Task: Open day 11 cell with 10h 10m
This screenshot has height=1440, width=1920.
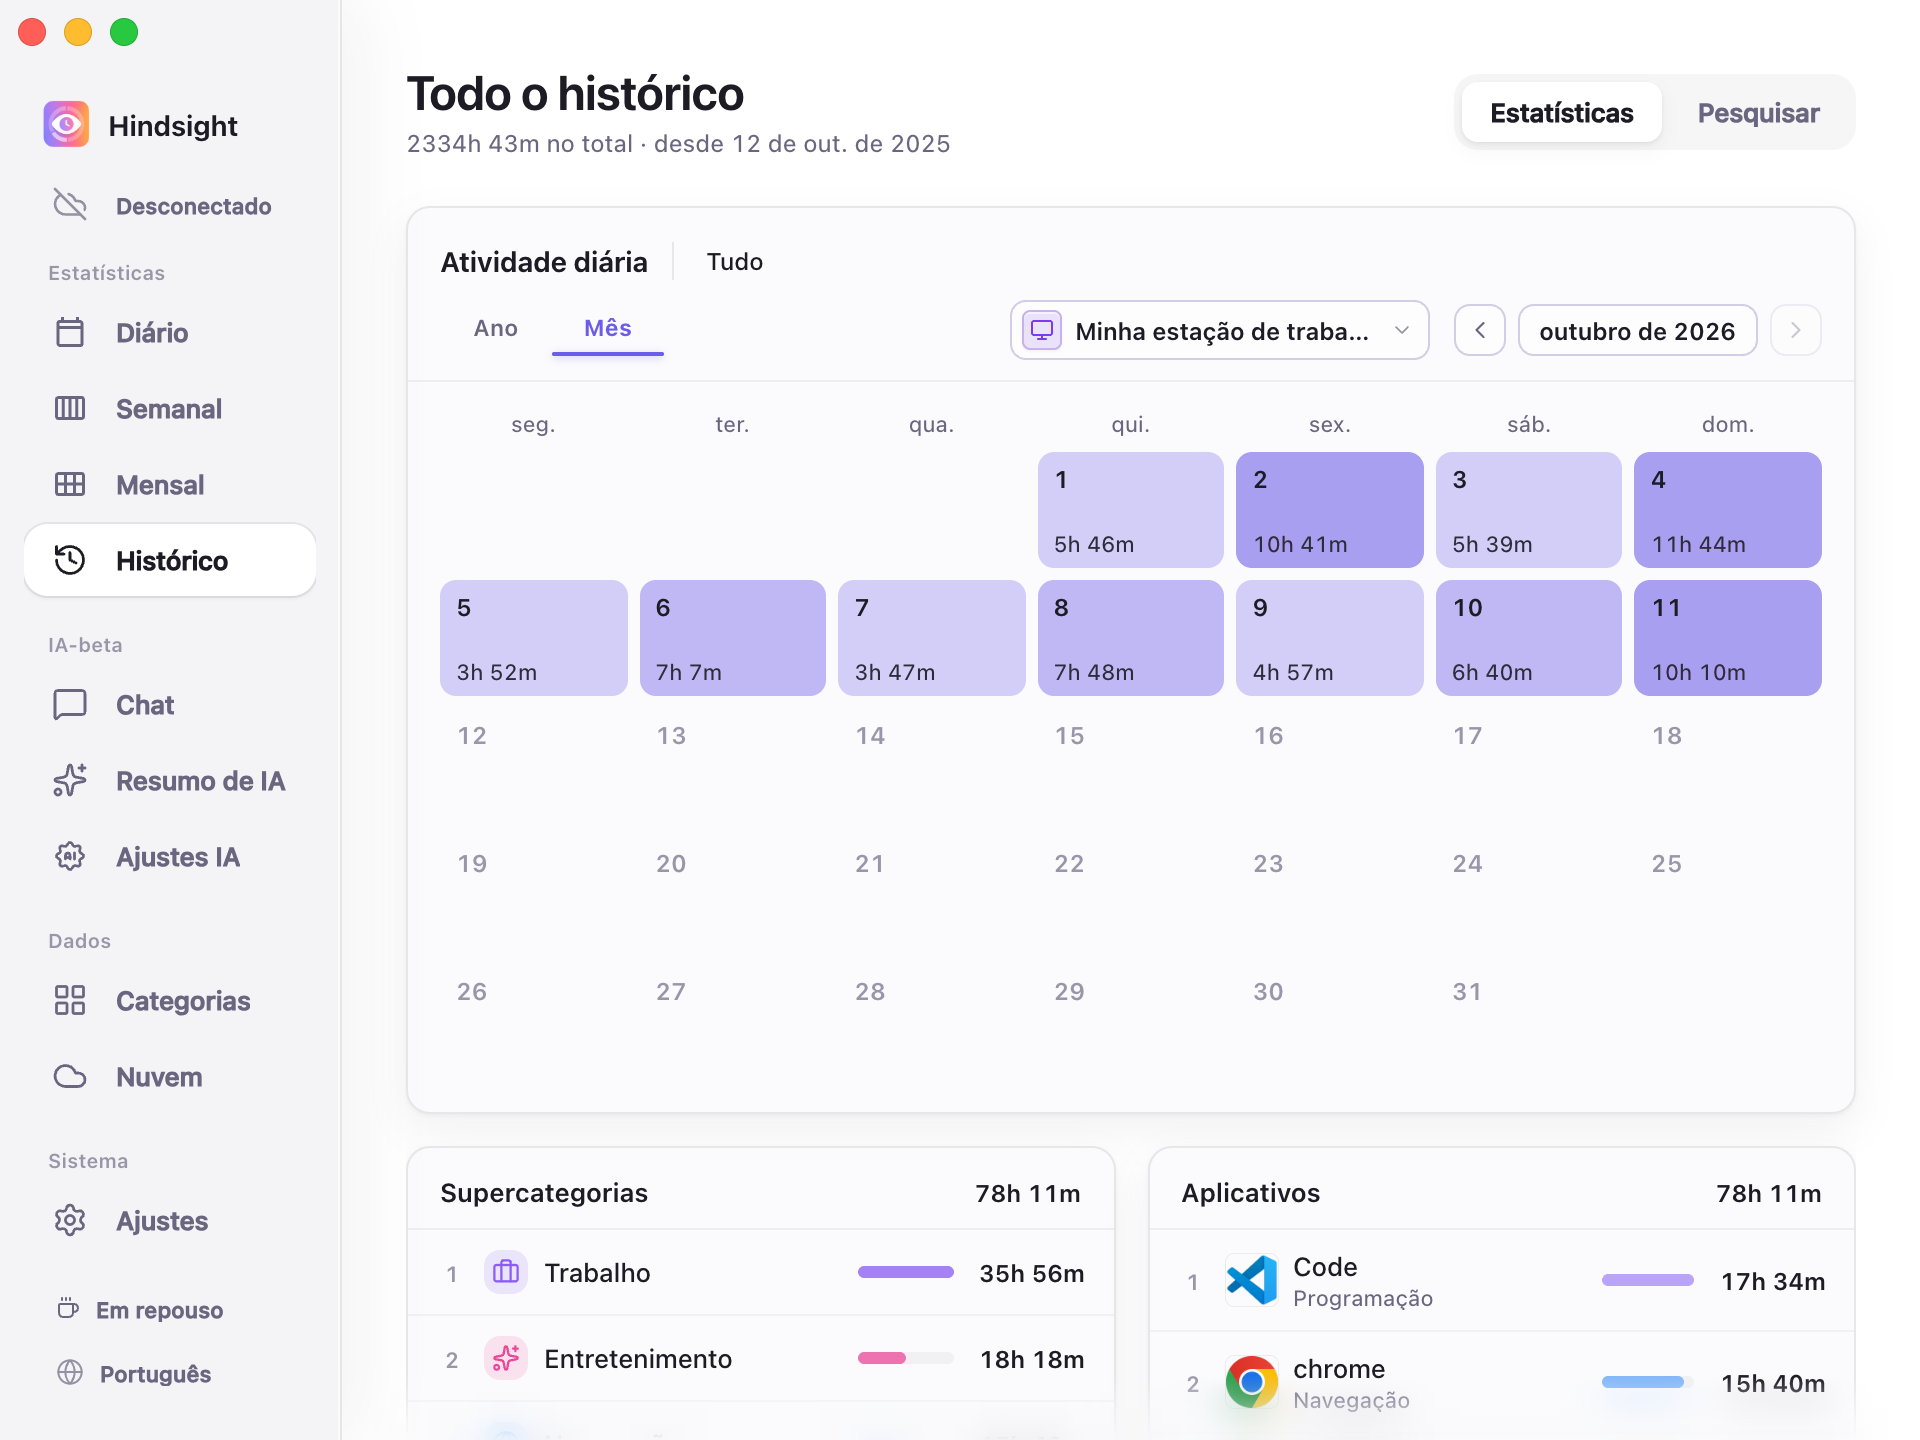Action: point(1728,638)
